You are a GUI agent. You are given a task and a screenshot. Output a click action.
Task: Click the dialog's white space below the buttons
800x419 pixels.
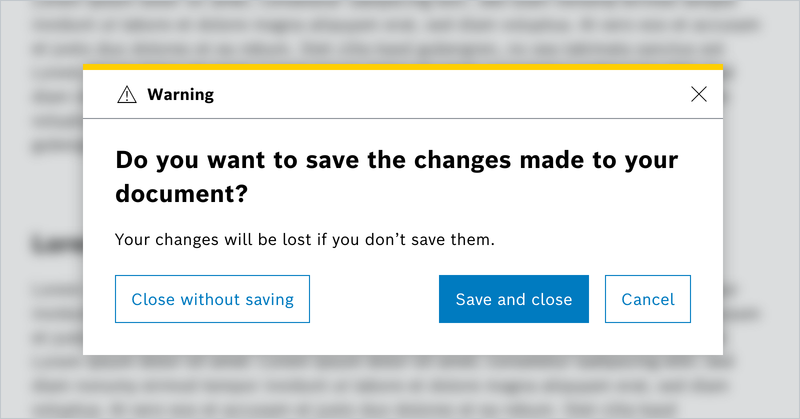402,339
